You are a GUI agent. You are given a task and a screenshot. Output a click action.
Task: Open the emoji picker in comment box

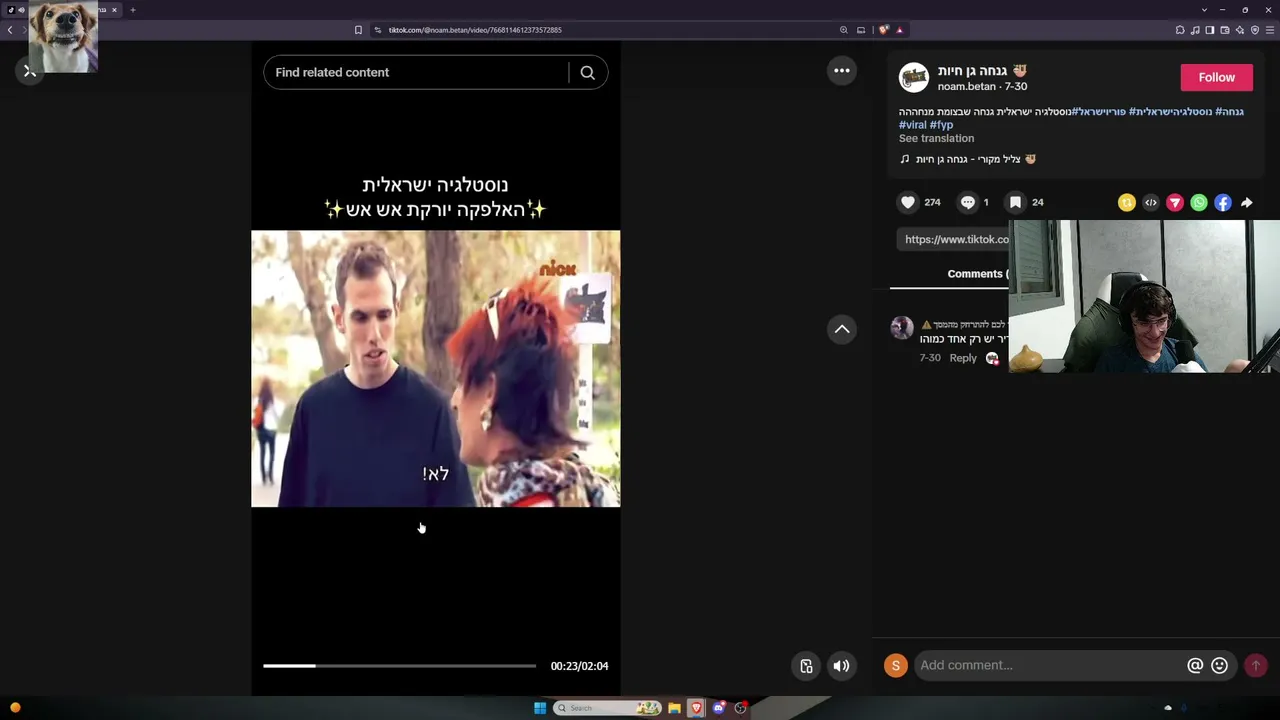[1219, 665]
